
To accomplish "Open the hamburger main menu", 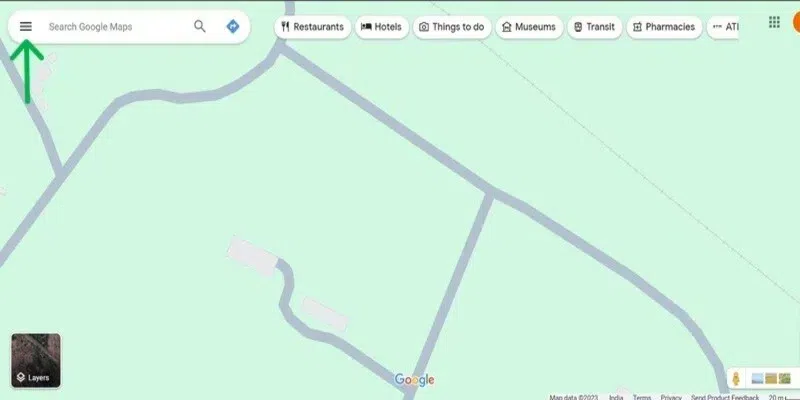I will [x=26, y=27].
